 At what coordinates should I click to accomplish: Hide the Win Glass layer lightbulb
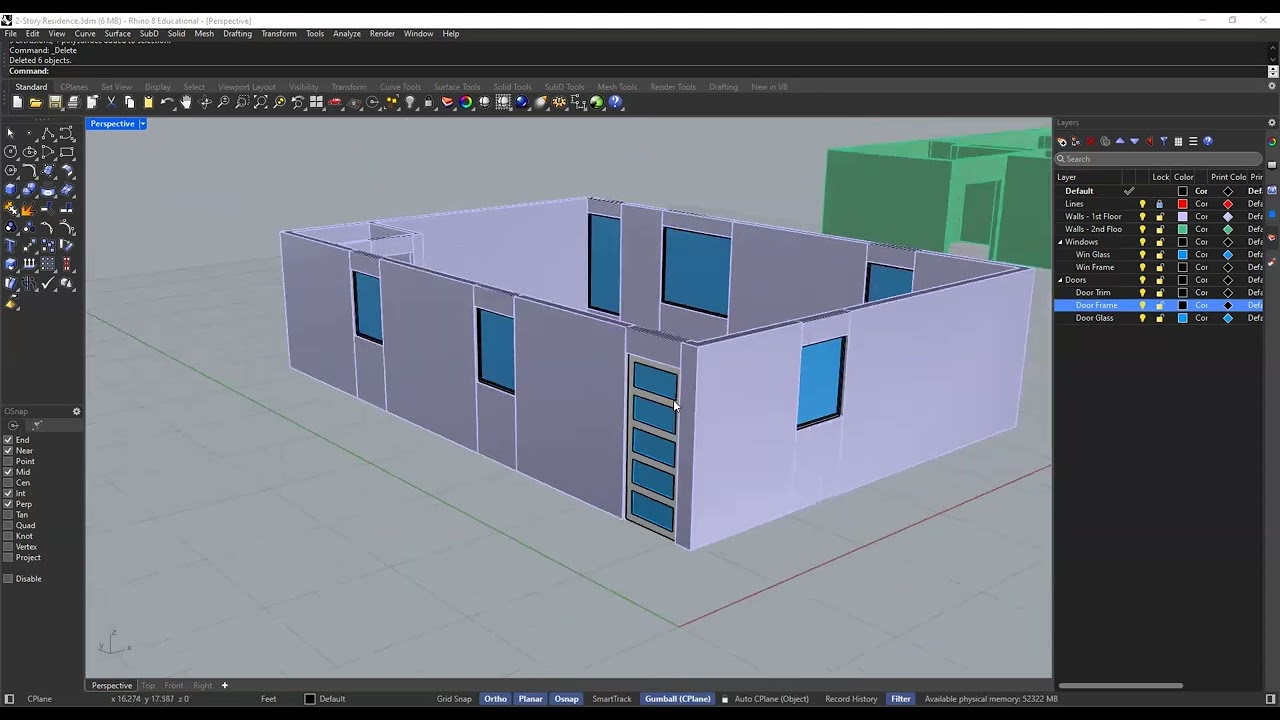click(1142, 255)
